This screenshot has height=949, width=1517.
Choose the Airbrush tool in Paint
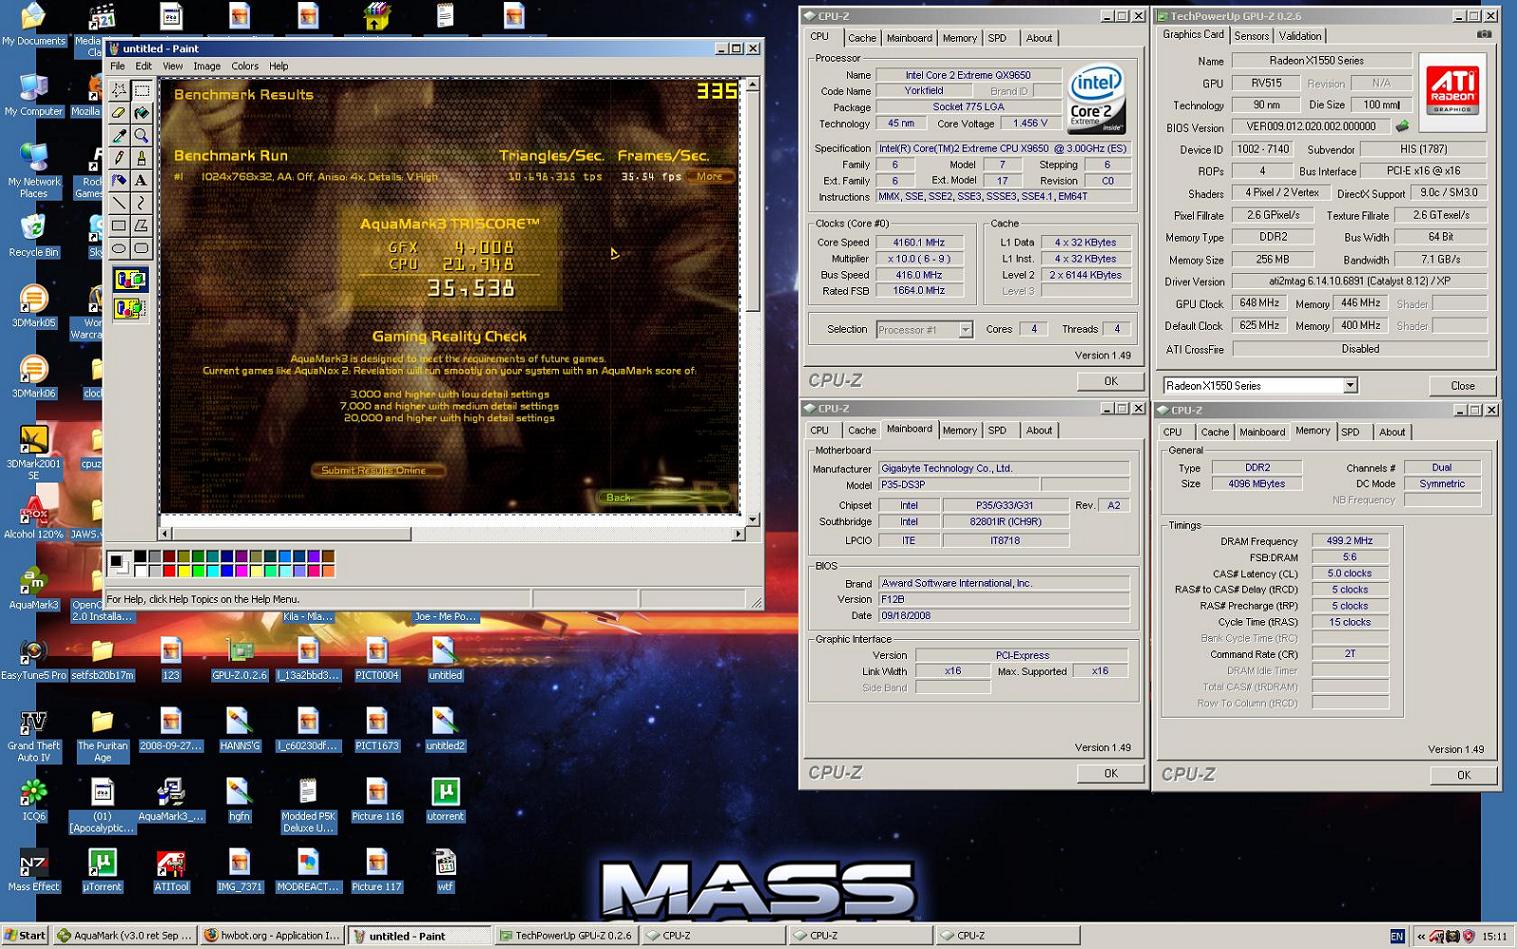(x=119, y=180)
